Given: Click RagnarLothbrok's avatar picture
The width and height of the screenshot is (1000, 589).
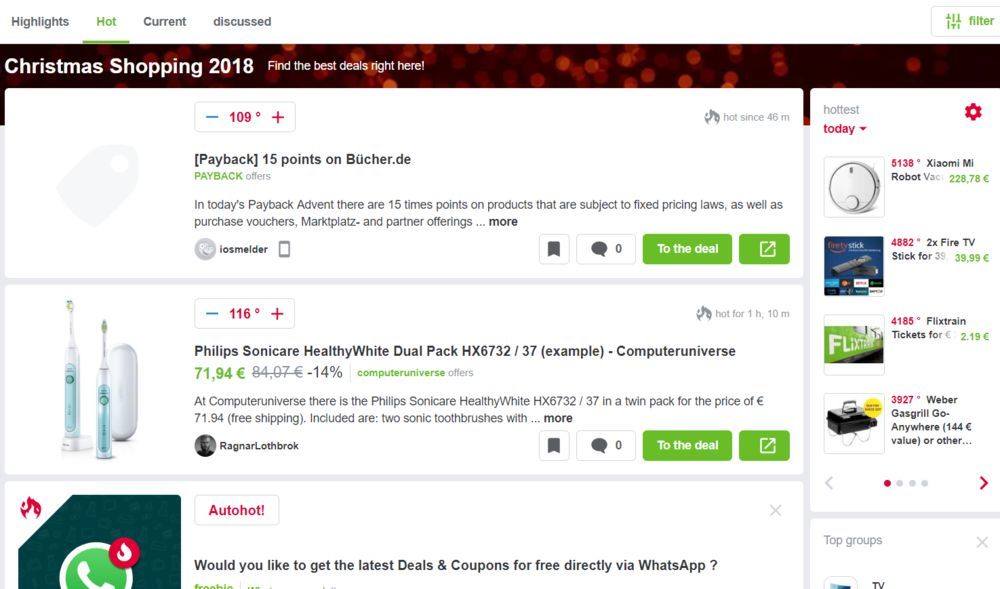Looking at the screenshot, I should tap(205, 445).
